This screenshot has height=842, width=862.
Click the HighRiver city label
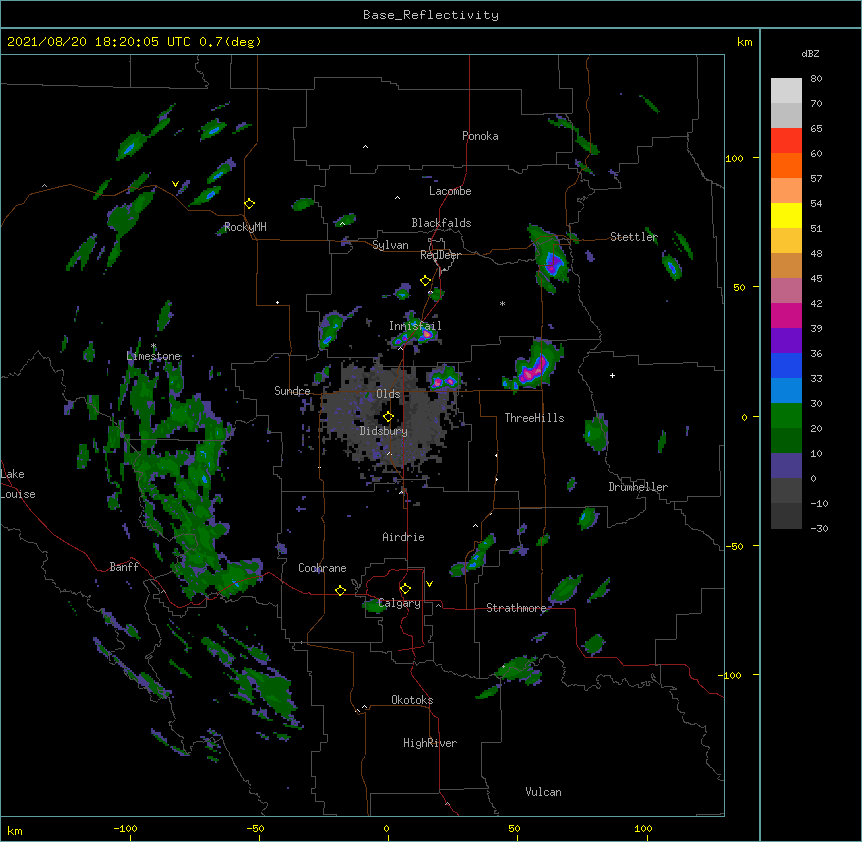click(430, 743)
